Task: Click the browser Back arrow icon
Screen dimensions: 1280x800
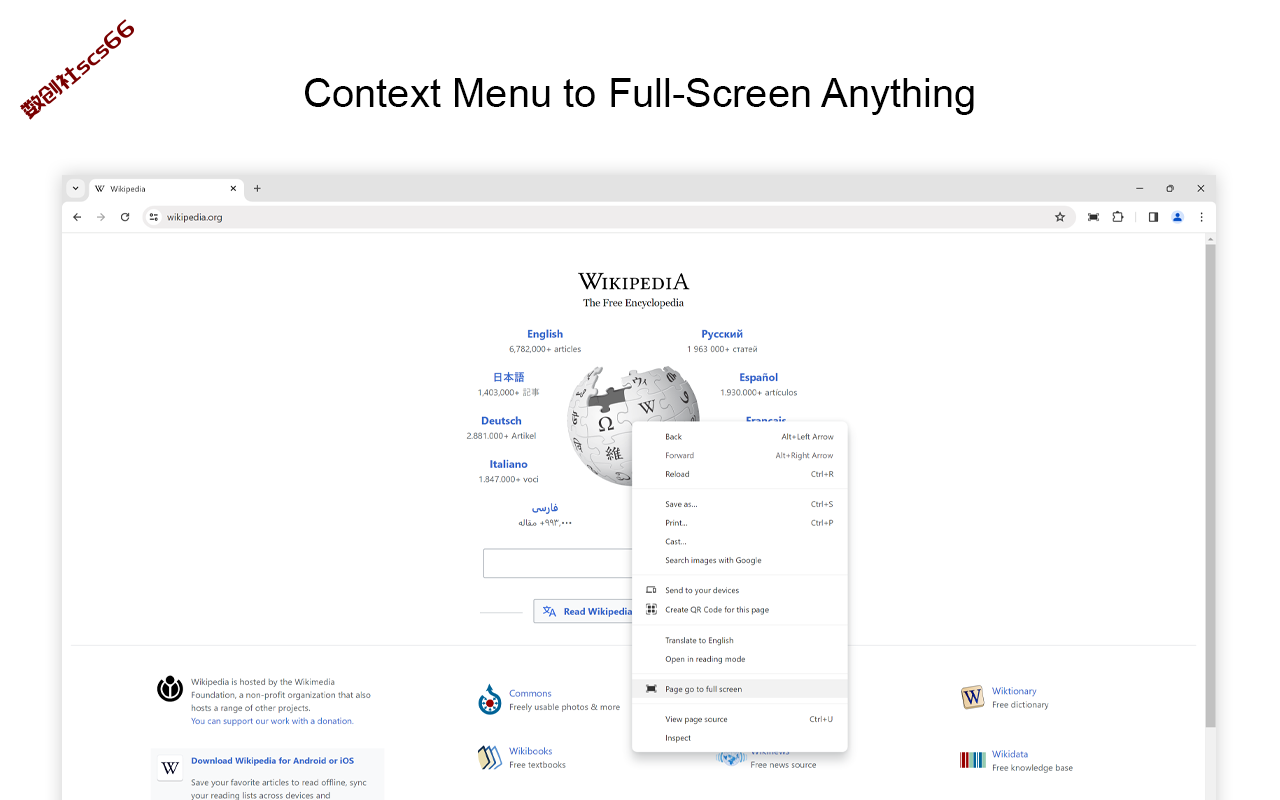Action: coord(77,217)
